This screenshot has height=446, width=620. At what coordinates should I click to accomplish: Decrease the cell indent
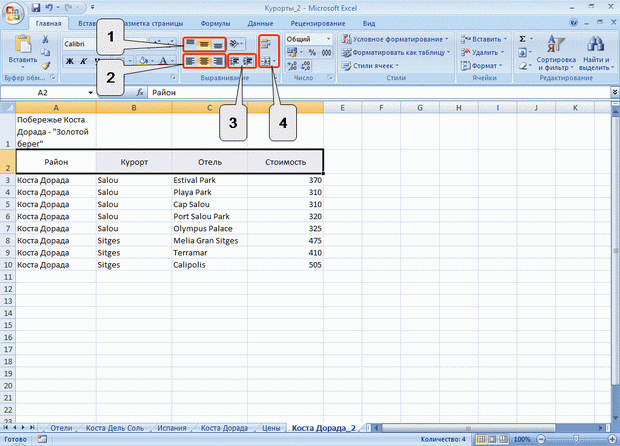234,61
